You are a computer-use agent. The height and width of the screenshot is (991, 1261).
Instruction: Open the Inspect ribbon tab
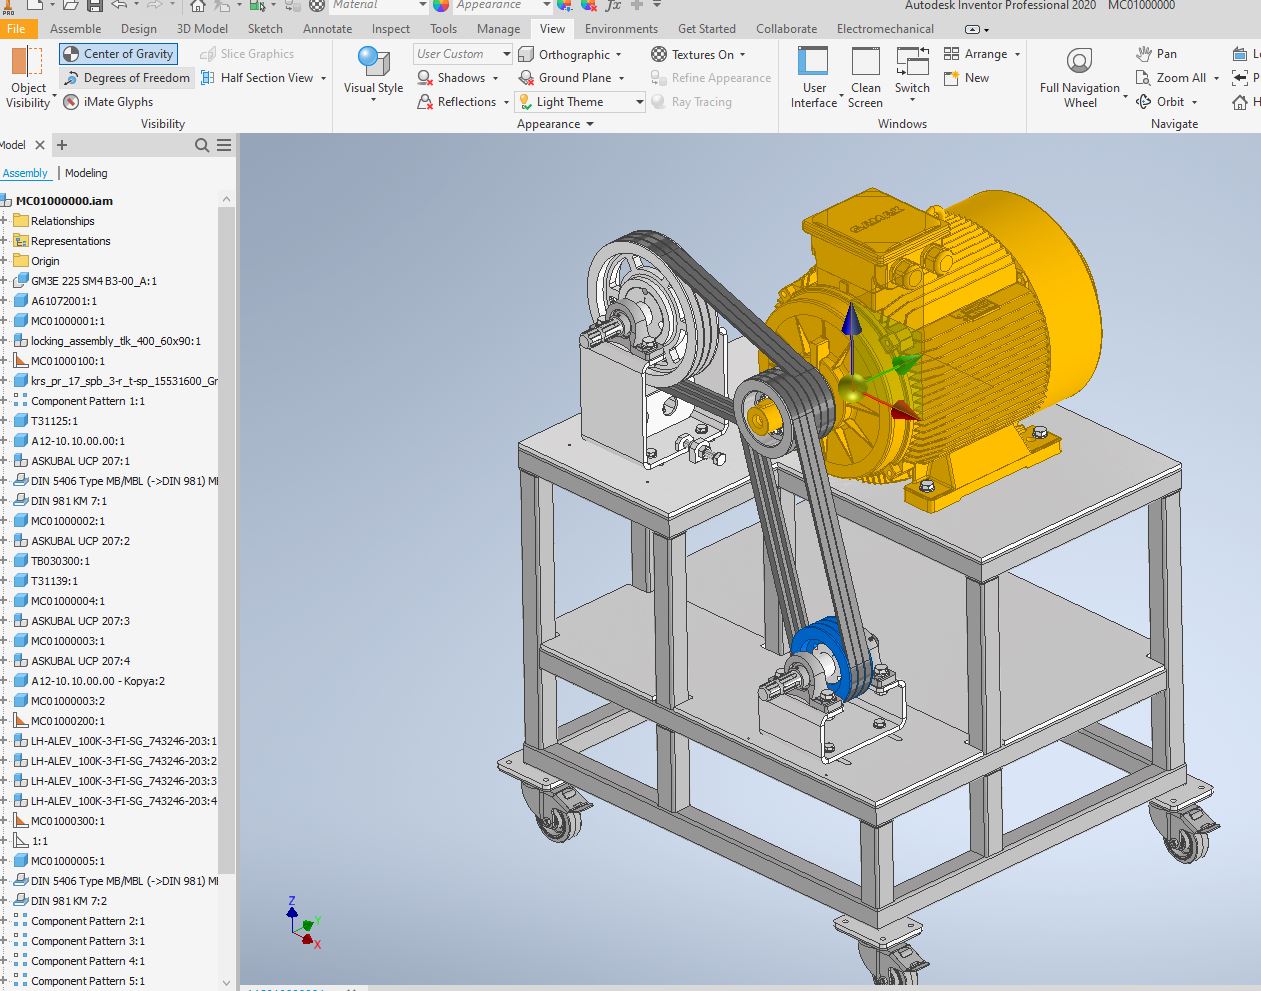tap(391, 29)
